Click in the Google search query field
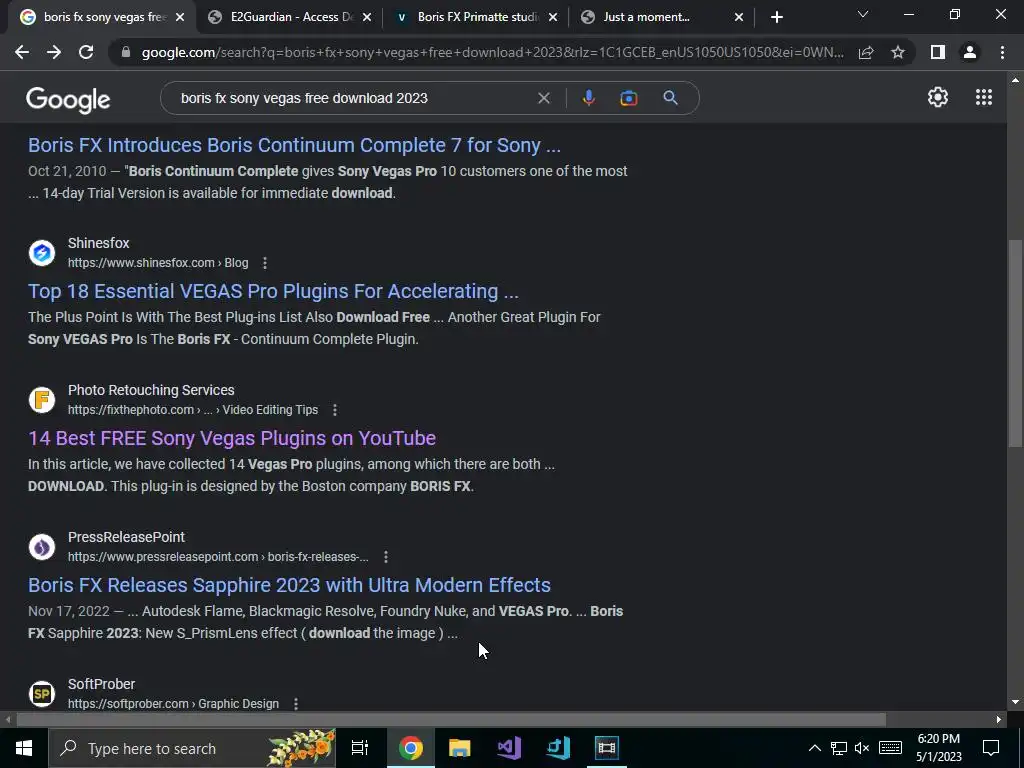1024x768 pixels. (x=353, y=98)
